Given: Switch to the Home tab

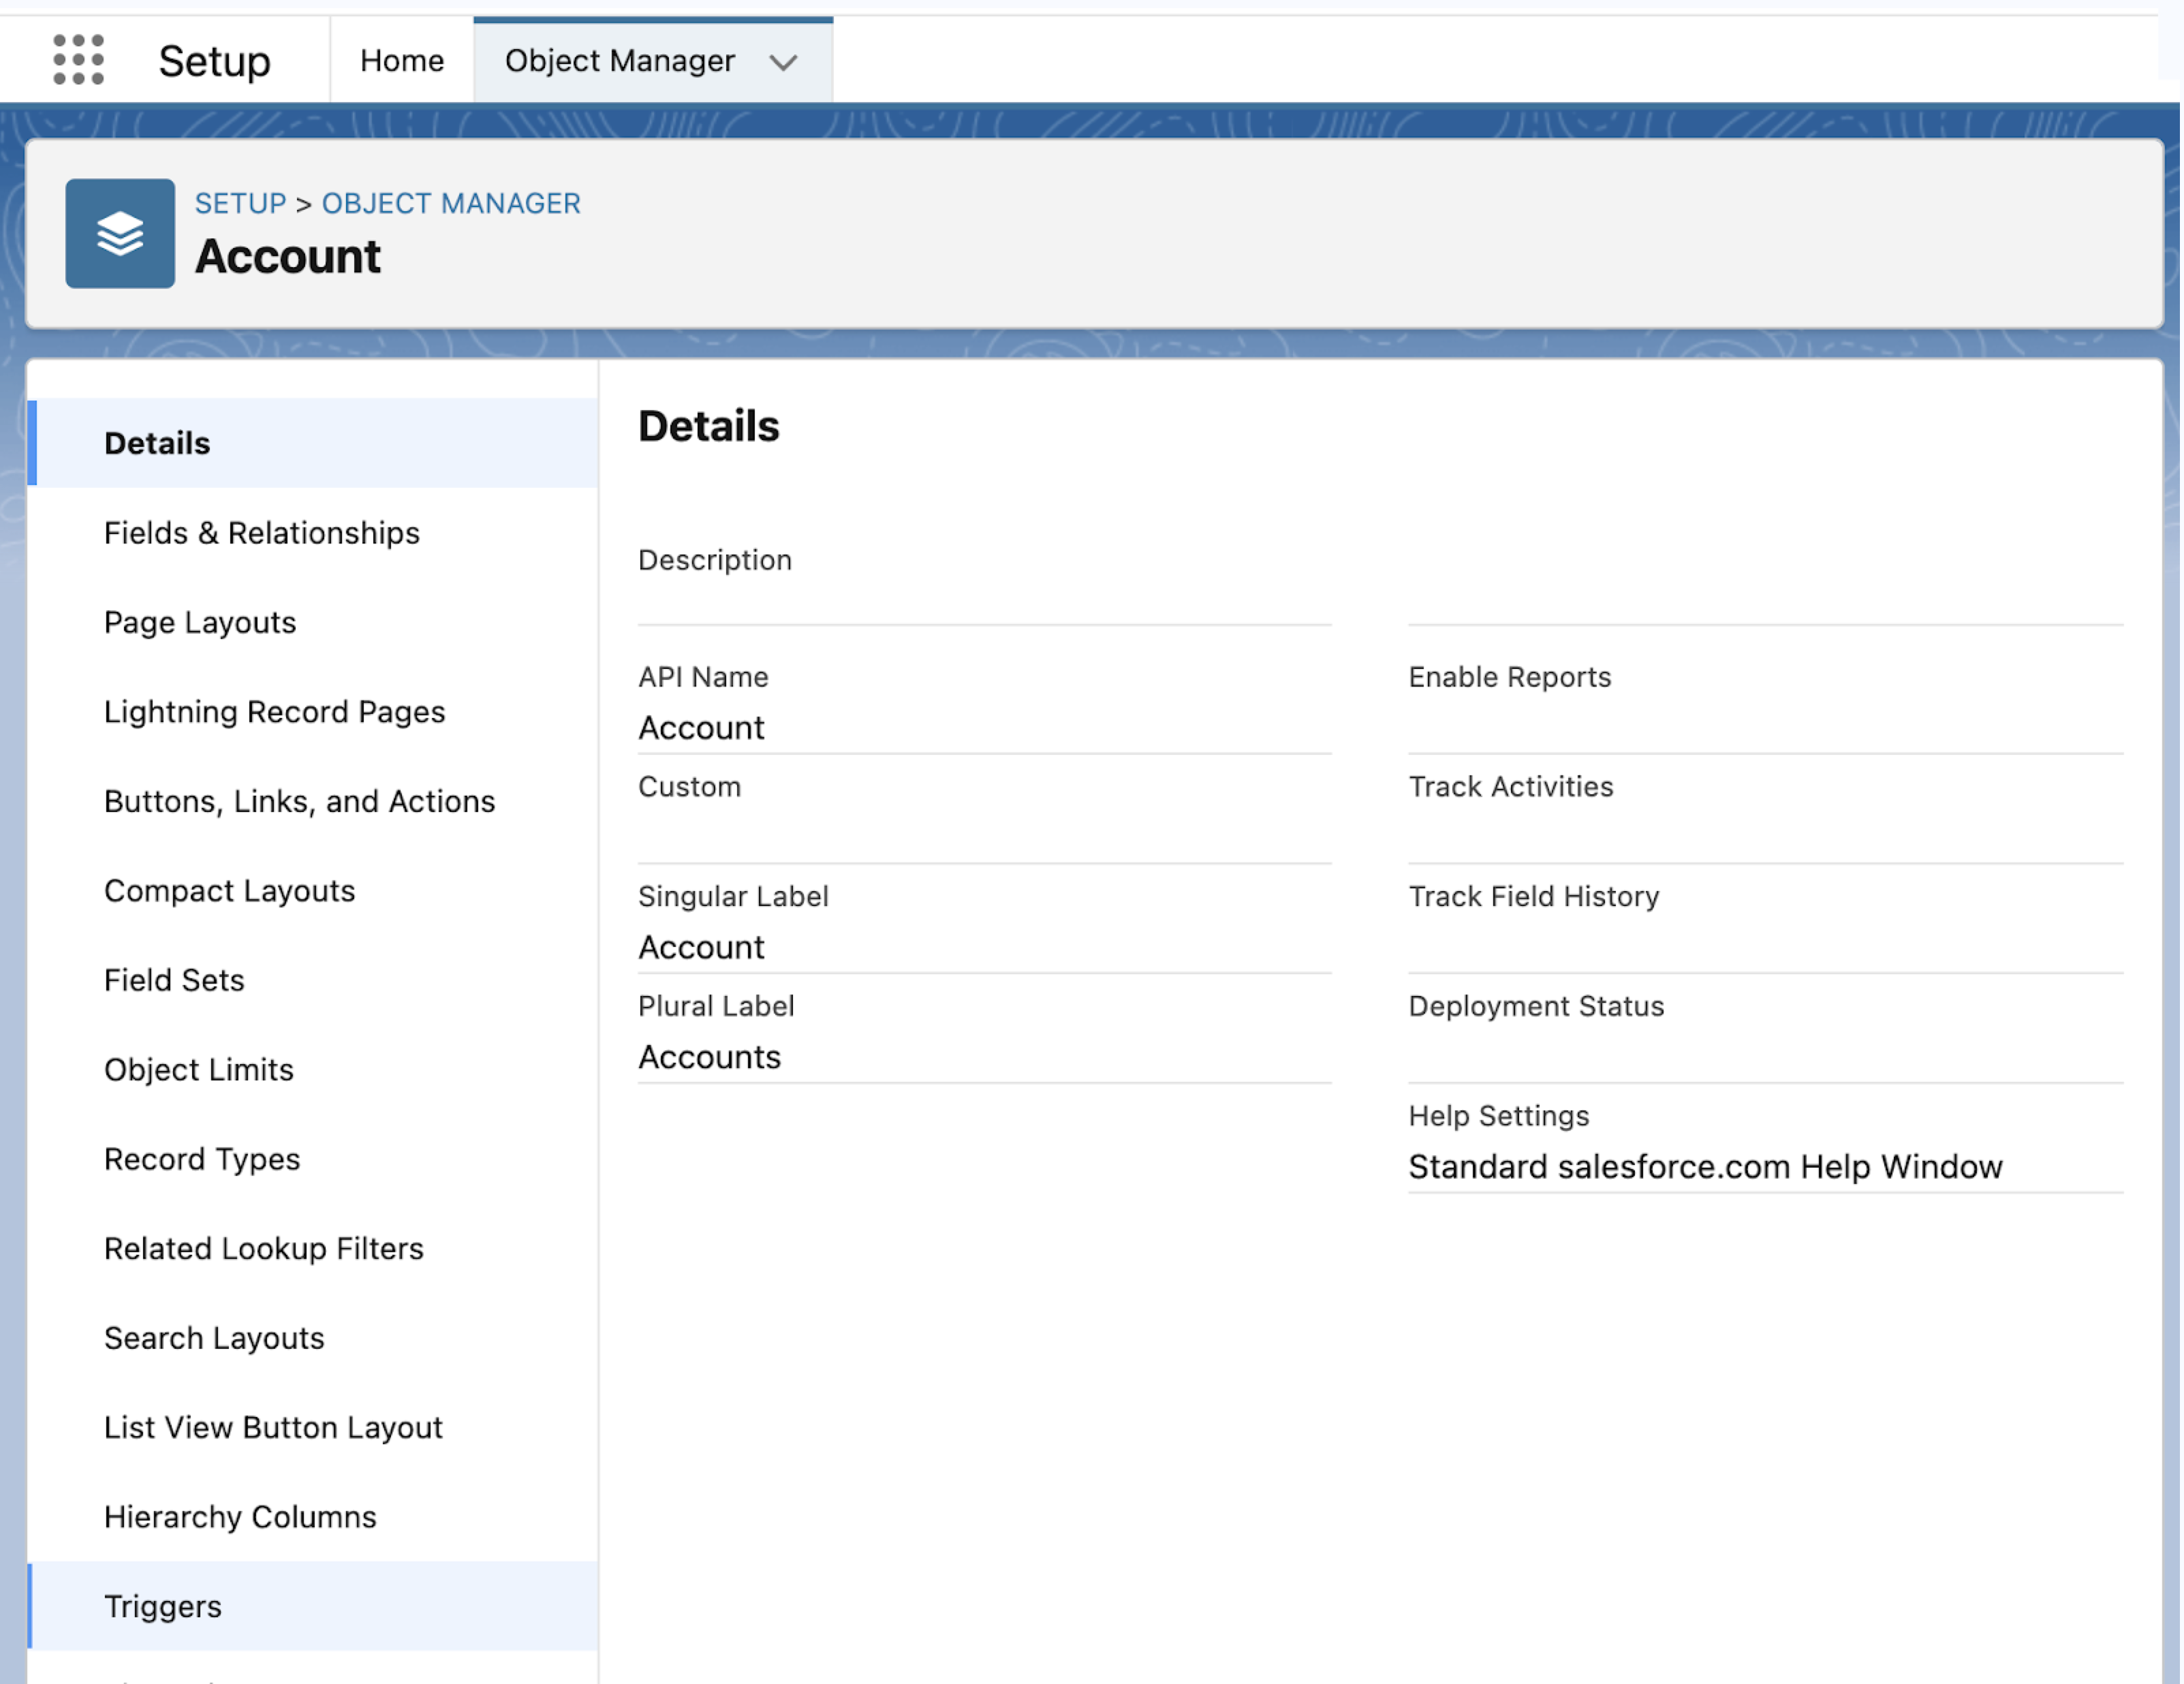Looking at the screenshot, I should coord(402,61).
